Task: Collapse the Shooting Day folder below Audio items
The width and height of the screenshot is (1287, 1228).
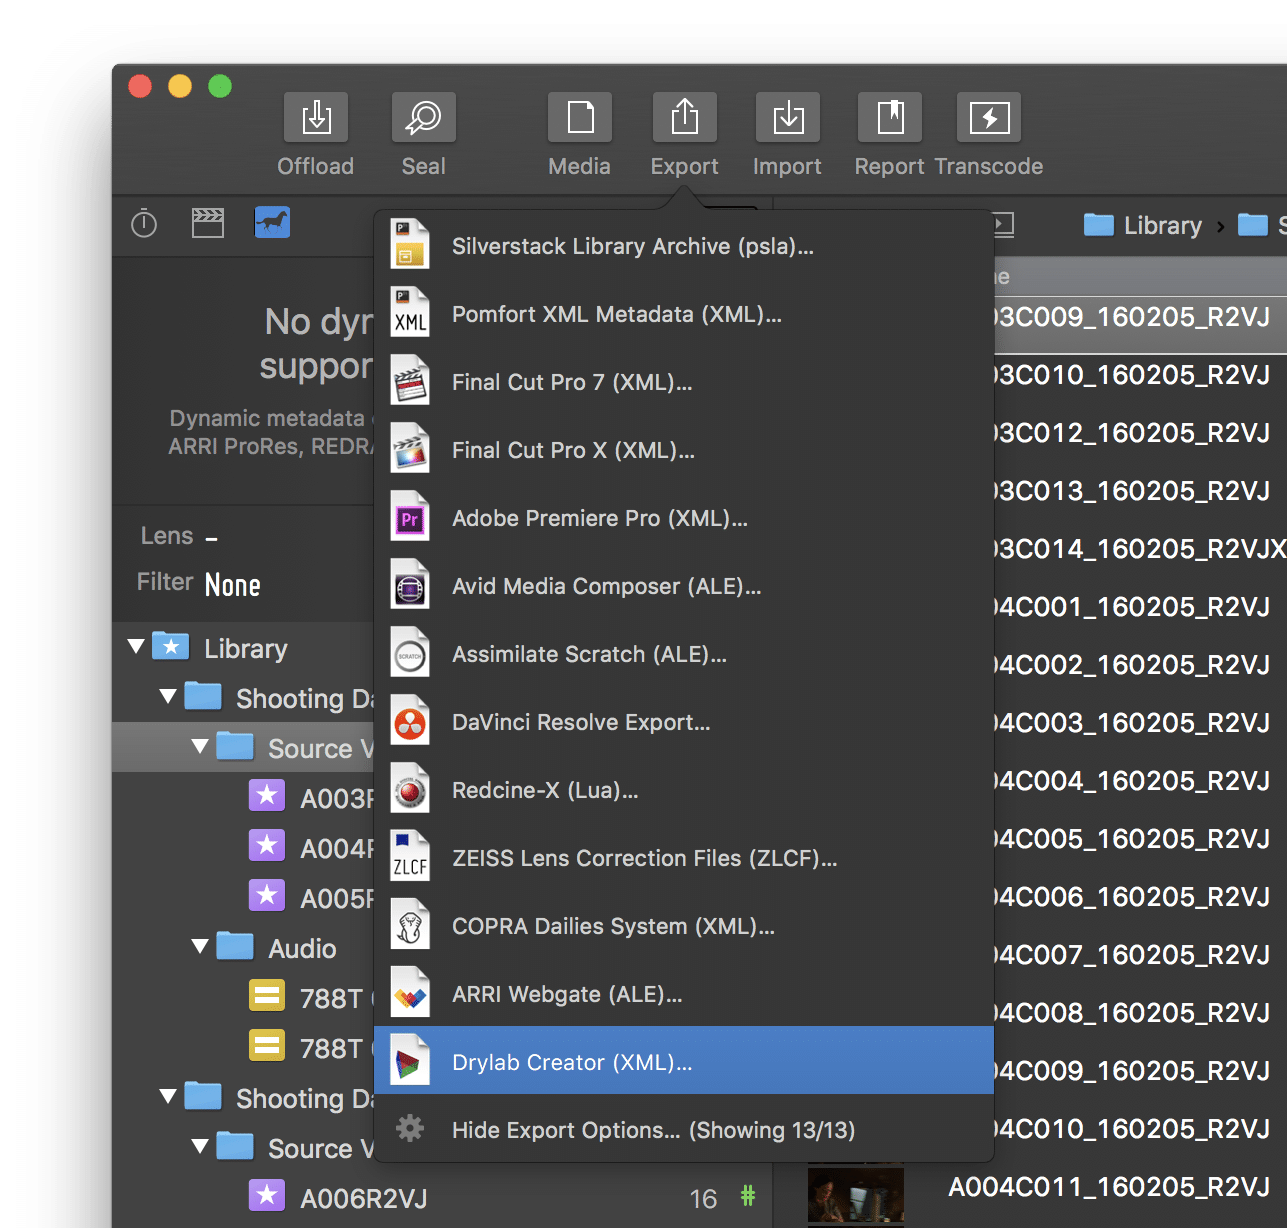Action: (x=168, y=1097)
